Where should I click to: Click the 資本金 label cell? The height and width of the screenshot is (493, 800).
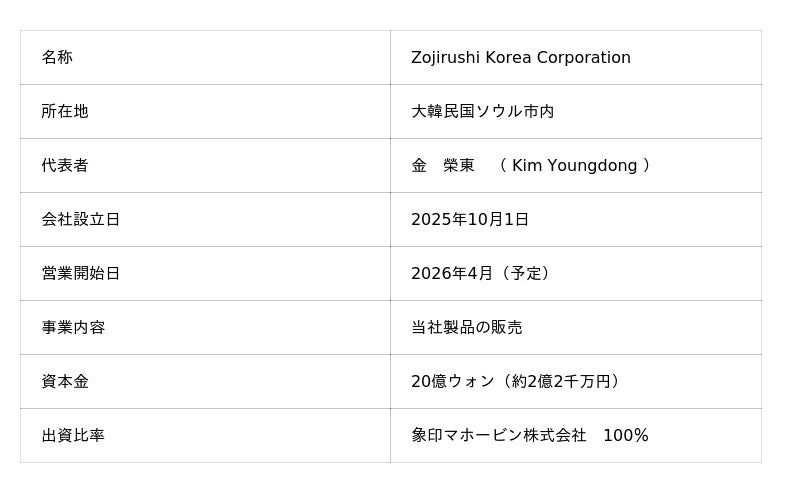pyautogui.click(x=65, y=382)
